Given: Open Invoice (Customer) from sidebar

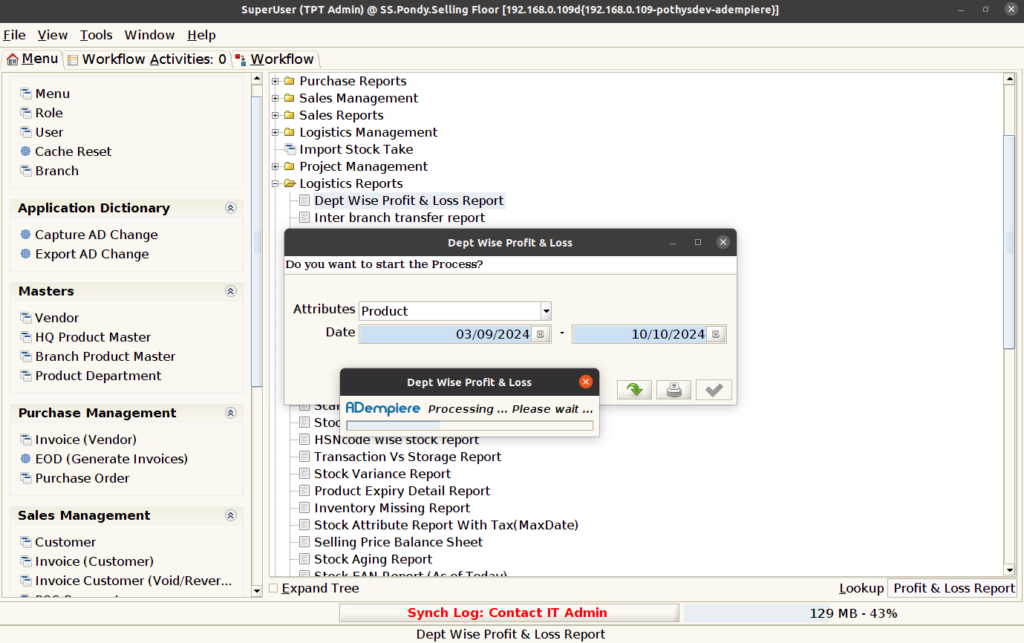Looking at the screenshot, I should (95, 561).
